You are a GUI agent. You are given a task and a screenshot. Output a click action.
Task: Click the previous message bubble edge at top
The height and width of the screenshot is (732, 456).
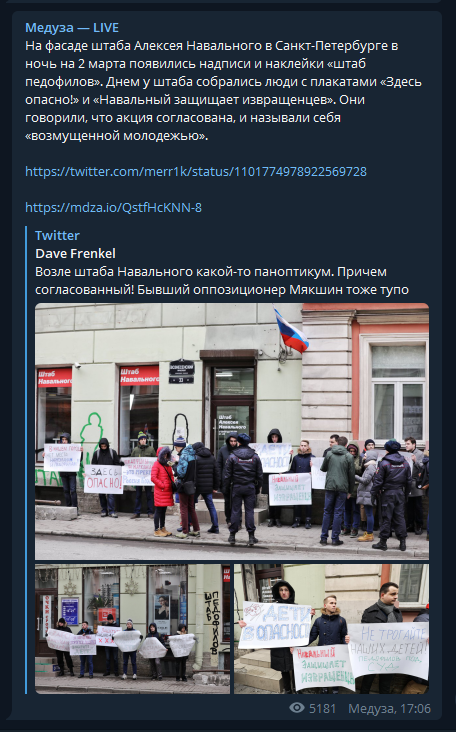pyautogui.click(x=227, y=2)
